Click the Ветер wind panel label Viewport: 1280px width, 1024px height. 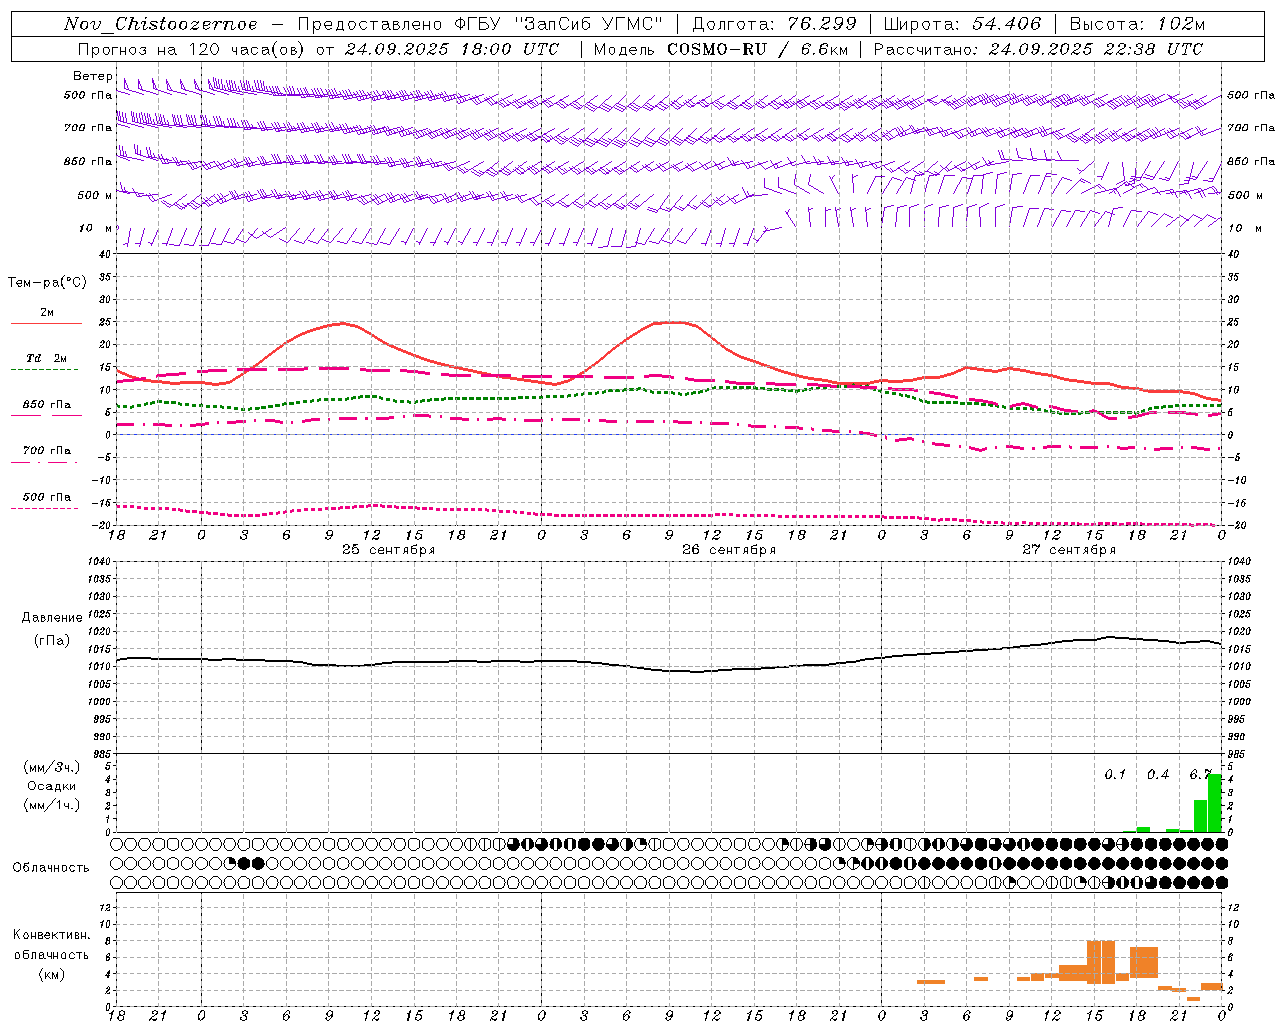tap(92, 76)
